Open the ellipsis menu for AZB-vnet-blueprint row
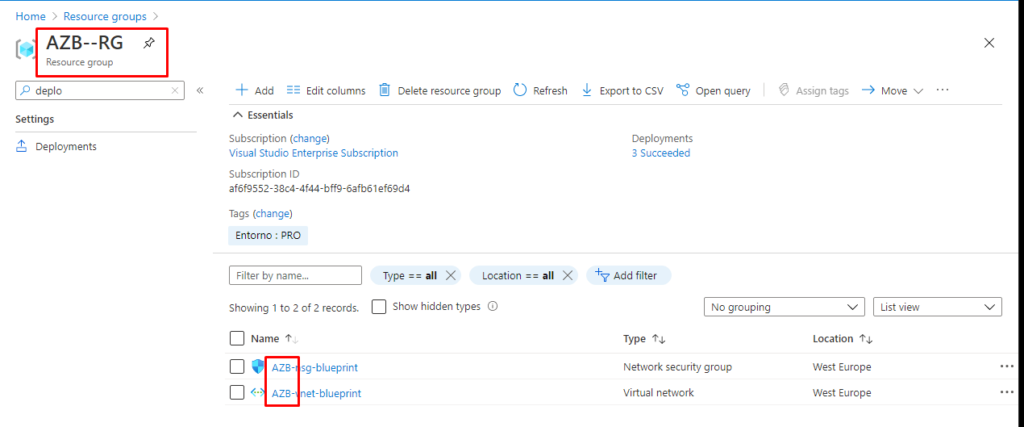The width and height of the screenshot is (1024, 427). coord(1006,392)
